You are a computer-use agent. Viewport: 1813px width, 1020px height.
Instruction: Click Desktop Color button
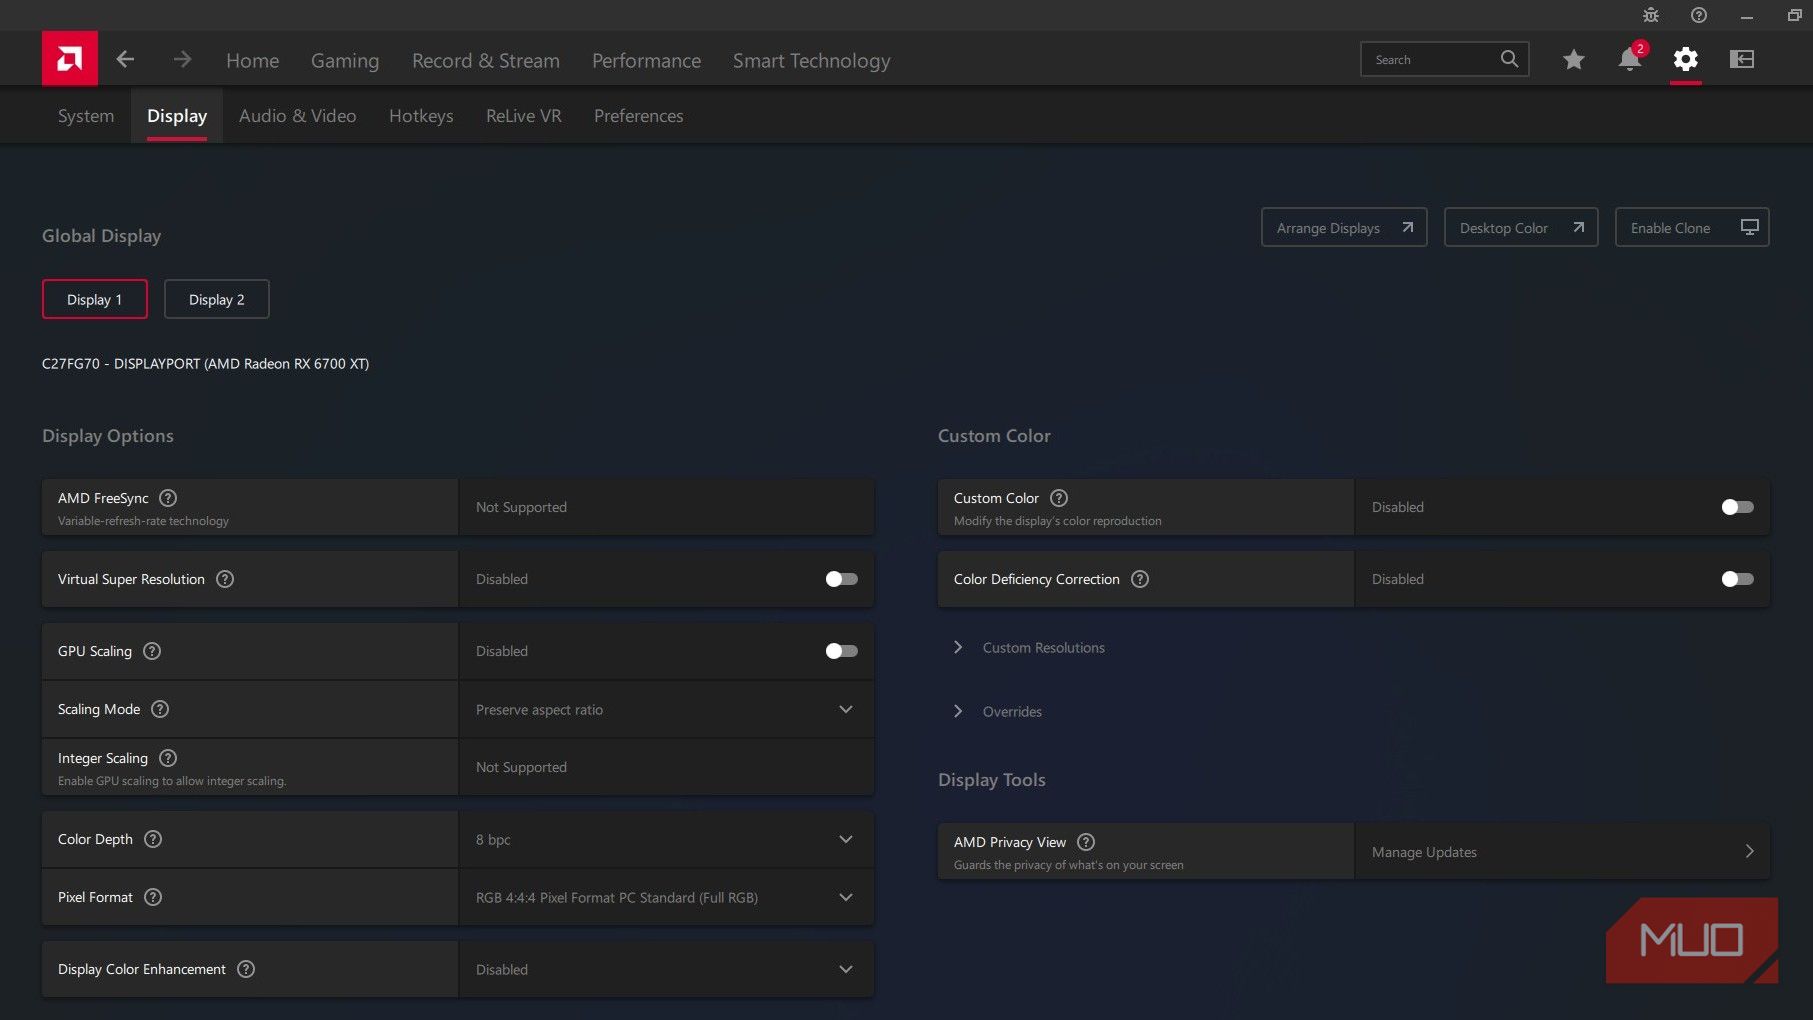tap(1521, 227)
